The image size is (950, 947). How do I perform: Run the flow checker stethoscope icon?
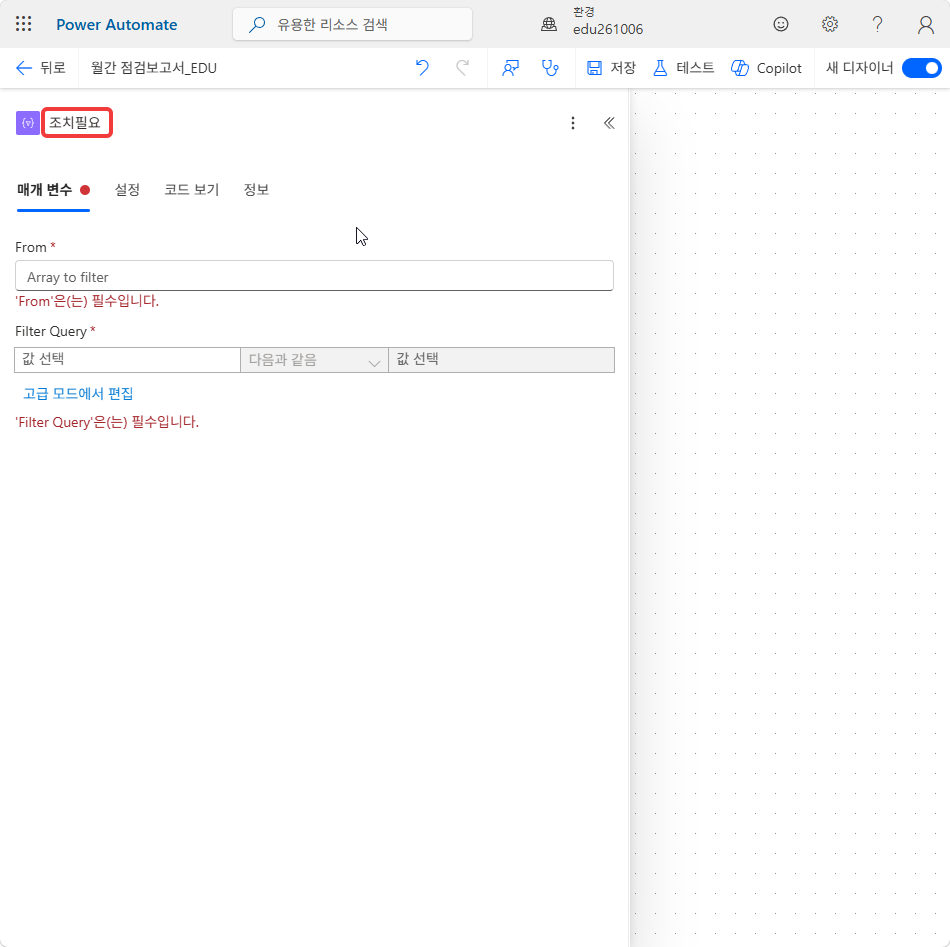(x=550, y=68)
